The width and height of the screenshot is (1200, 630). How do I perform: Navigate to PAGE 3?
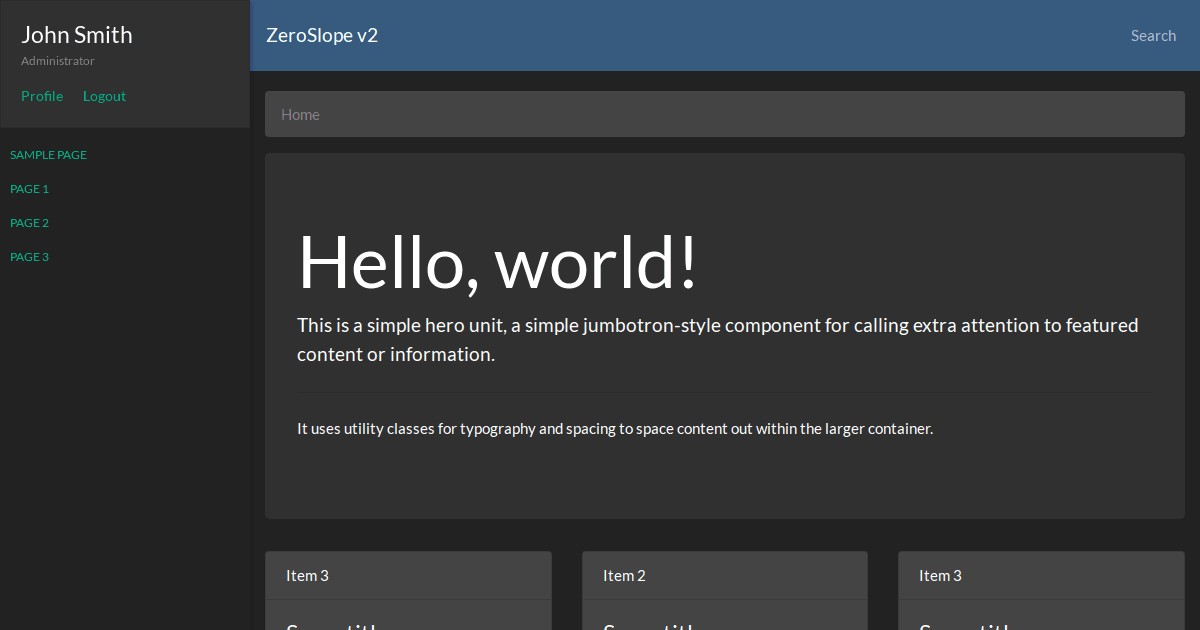click(x=29, y=257)
